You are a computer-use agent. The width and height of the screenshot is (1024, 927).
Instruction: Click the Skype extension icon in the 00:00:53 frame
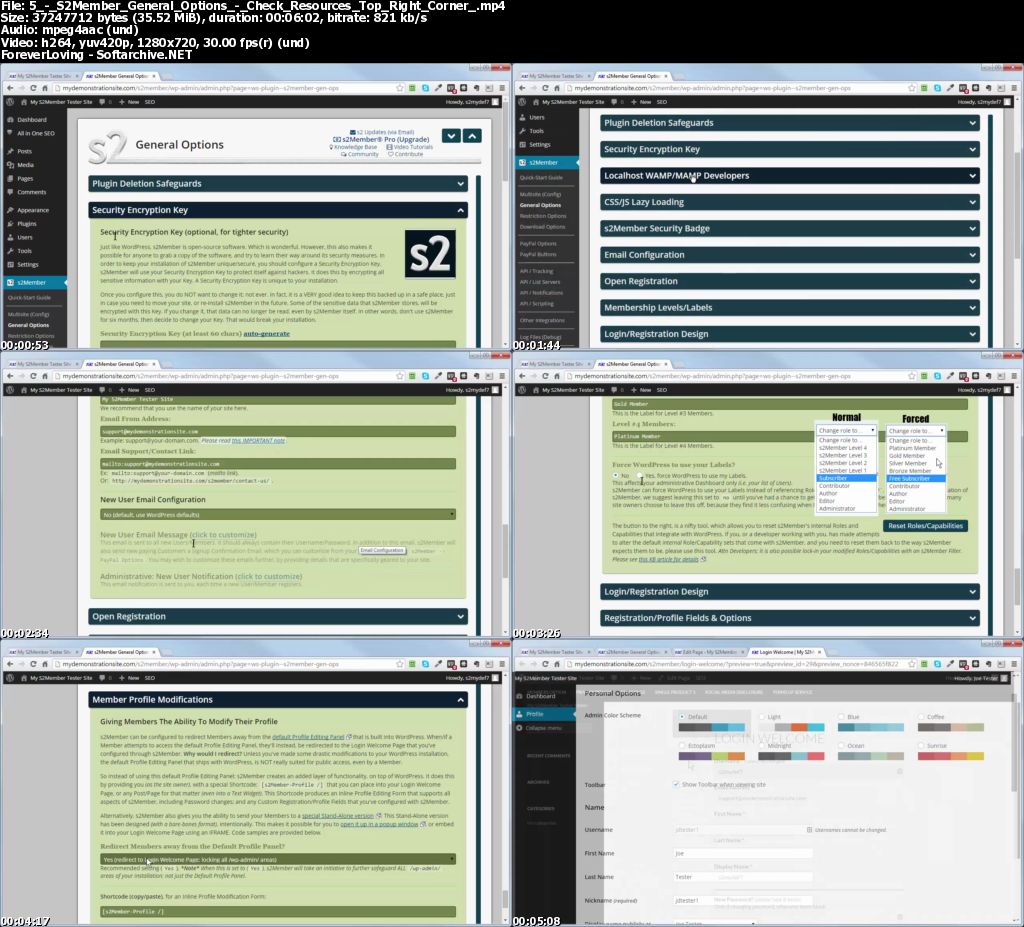click(425, 88)
